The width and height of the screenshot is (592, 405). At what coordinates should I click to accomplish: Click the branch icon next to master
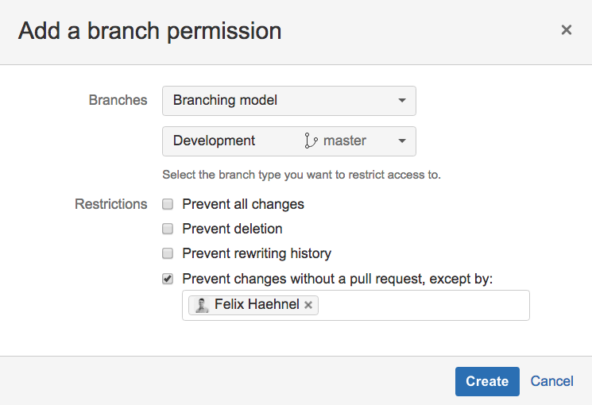[311, 141]
